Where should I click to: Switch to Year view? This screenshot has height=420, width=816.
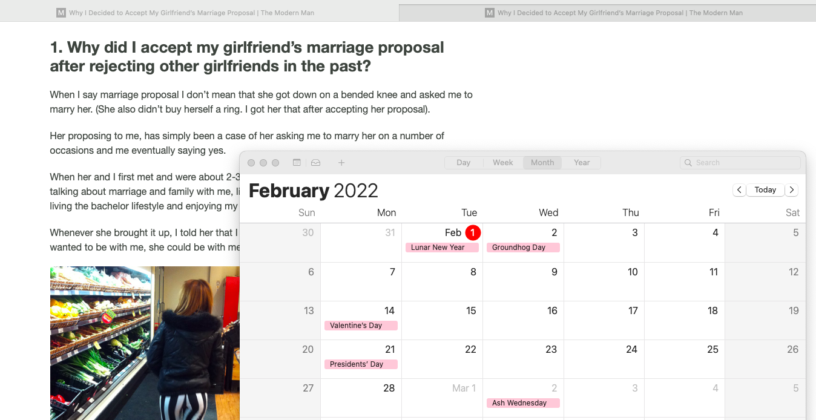pos(581,162)
